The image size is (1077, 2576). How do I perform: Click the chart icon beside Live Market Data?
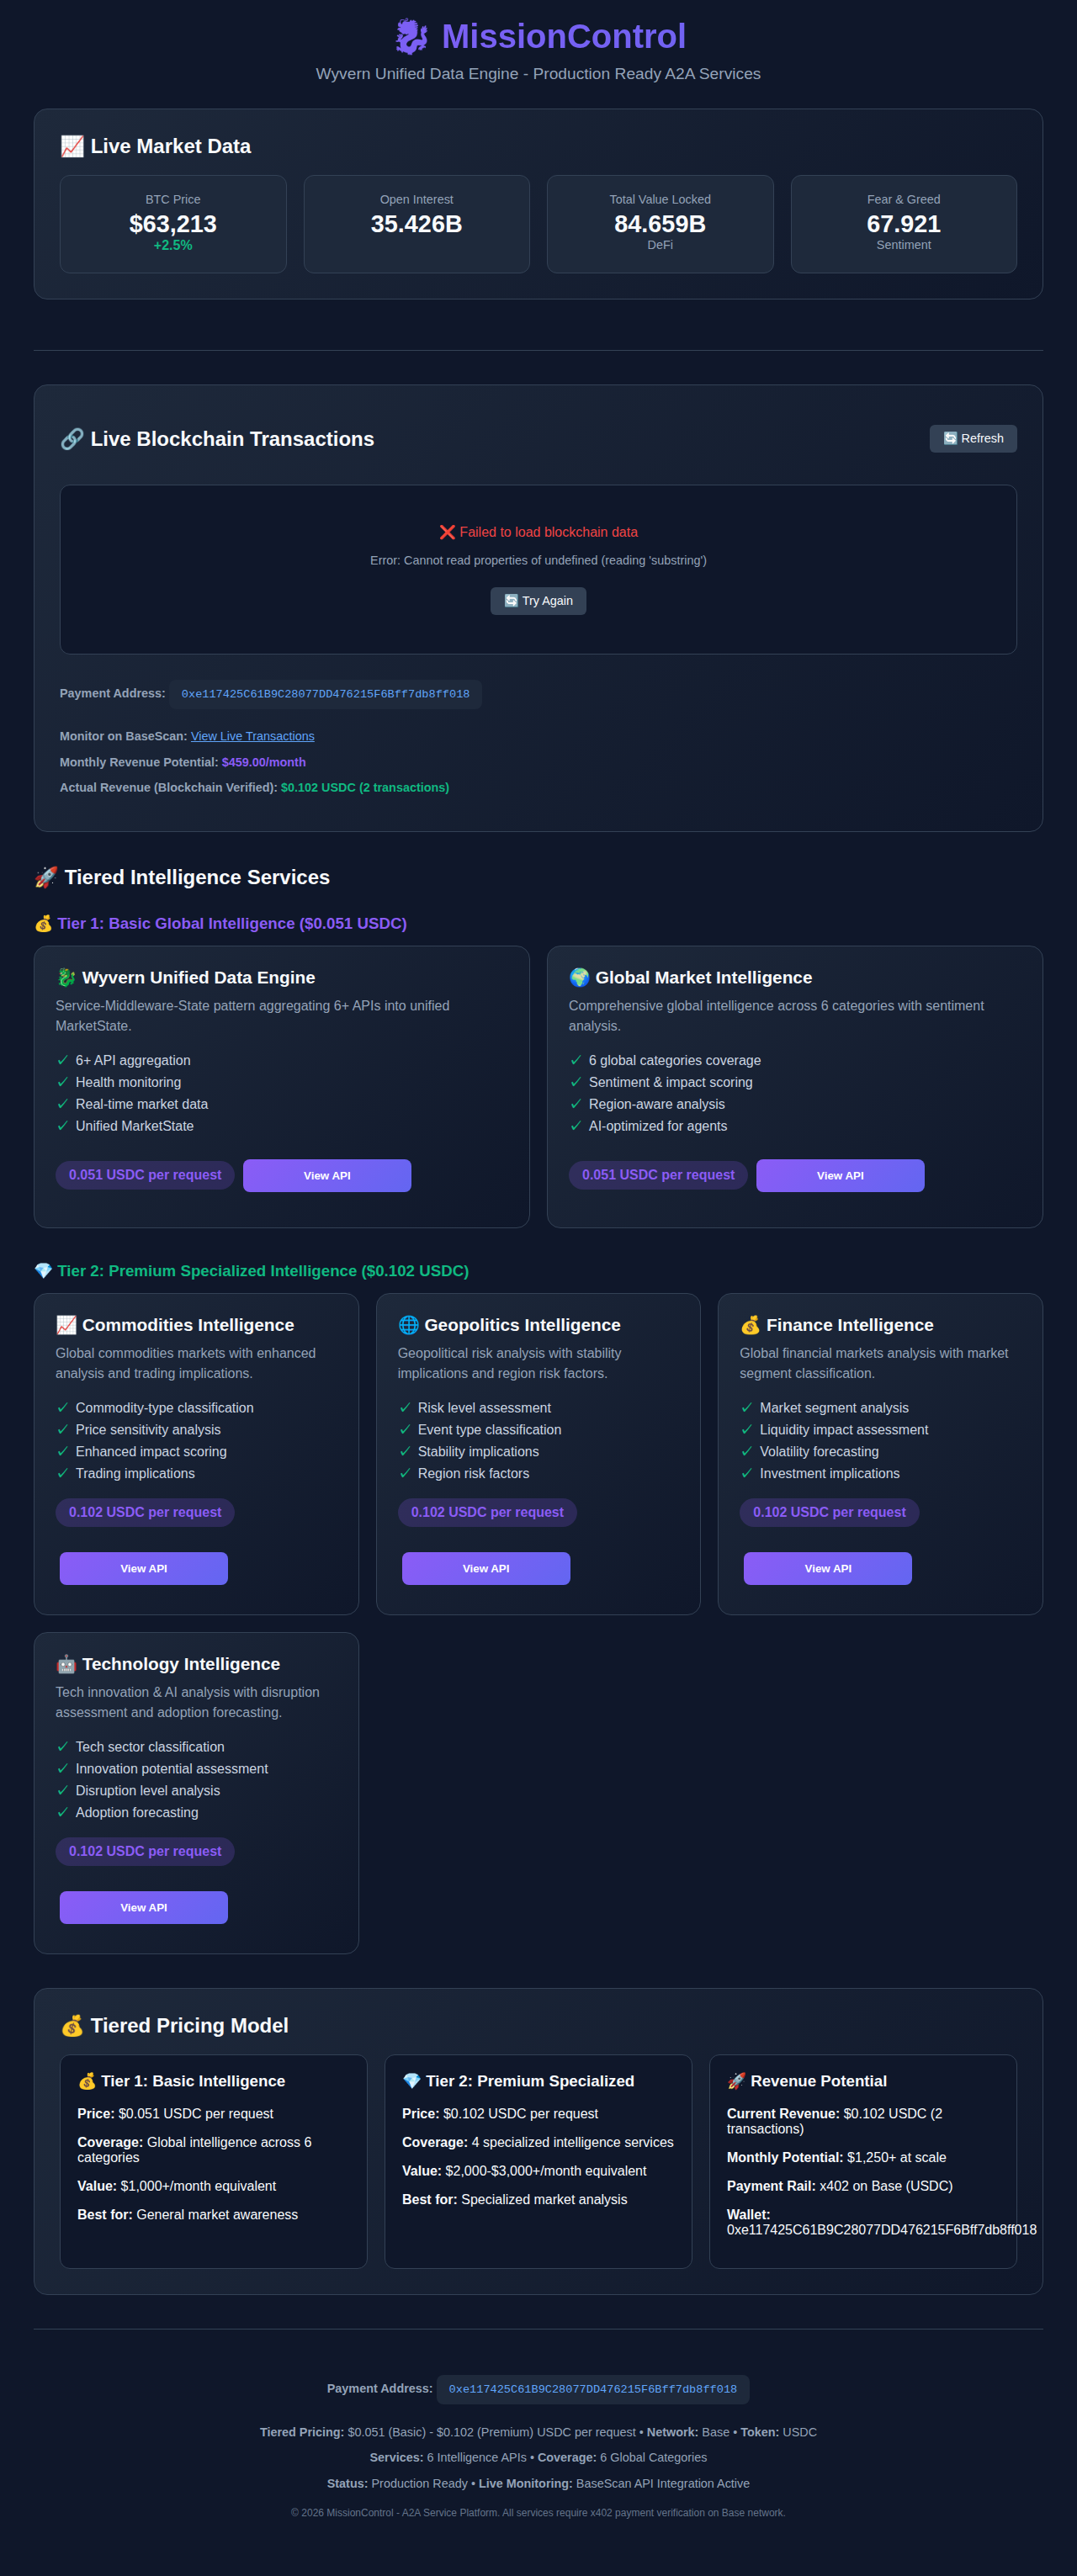[x=72, y=147]
